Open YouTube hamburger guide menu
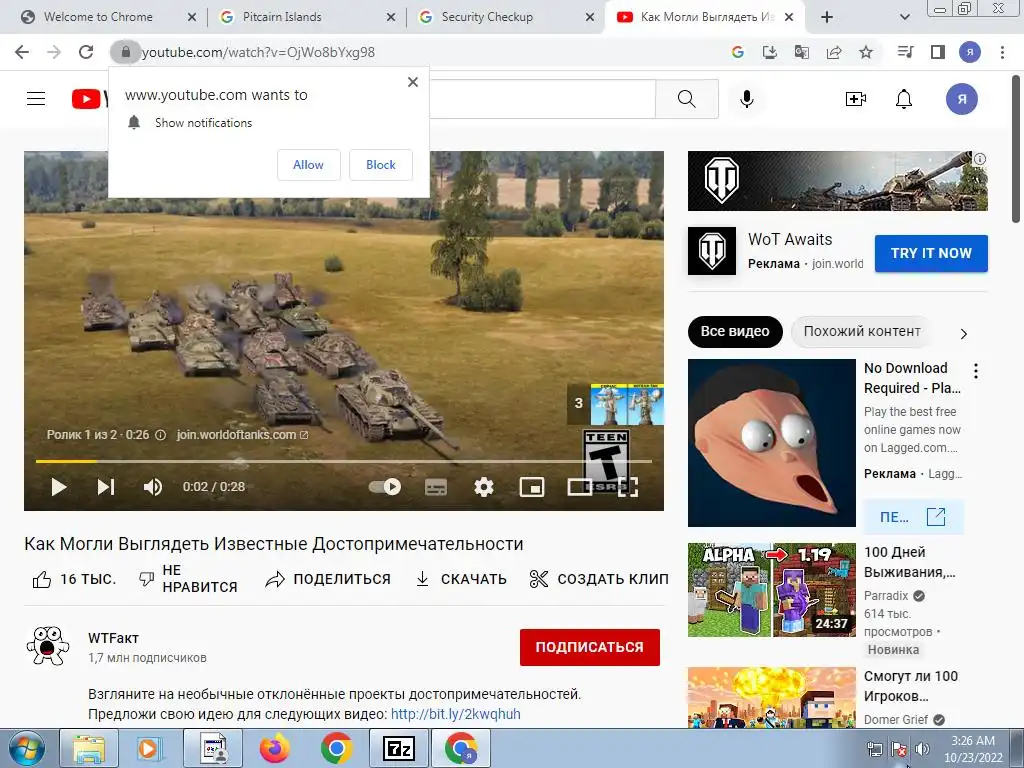Viewport: 1024px width, 768px height. click(36, 99)
